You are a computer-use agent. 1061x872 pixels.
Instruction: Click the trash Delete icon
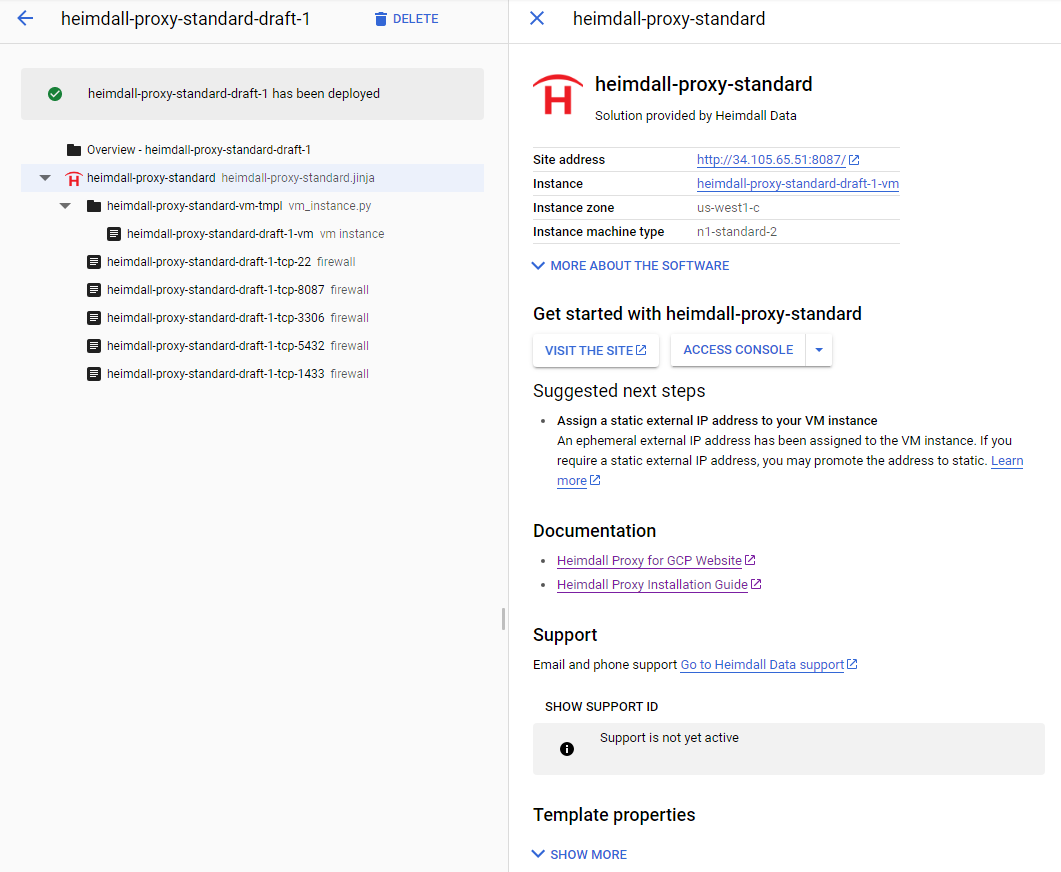380,19
